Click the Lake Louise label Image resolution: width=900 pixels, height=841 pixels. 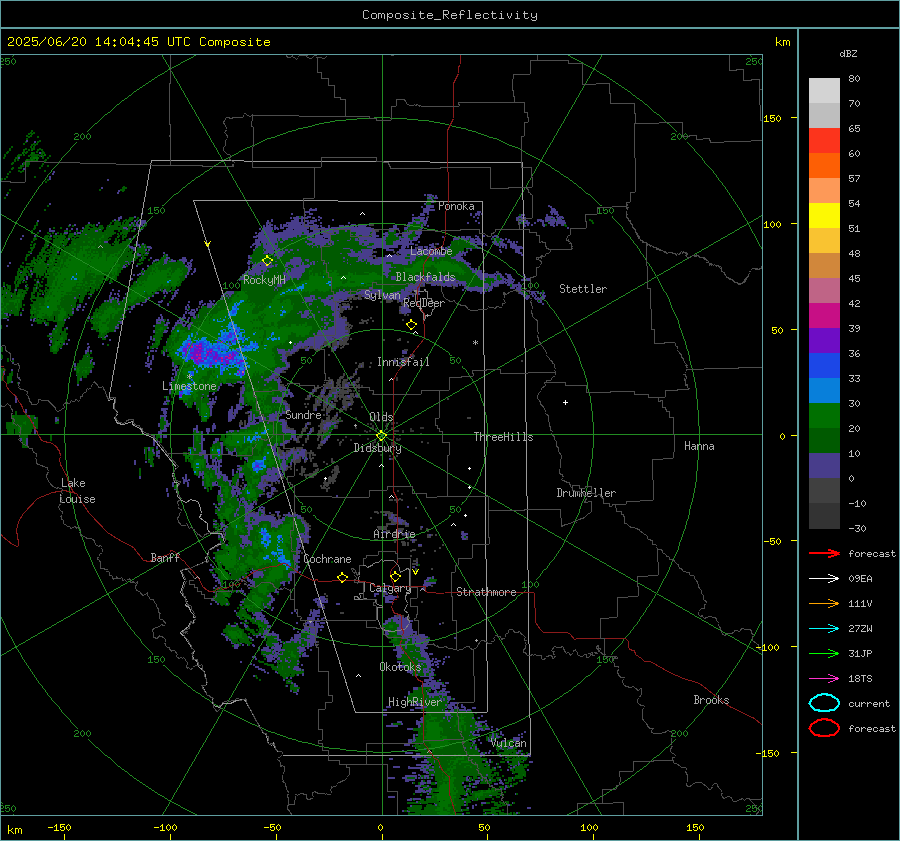pyautogui.click(x=77, y=491)
